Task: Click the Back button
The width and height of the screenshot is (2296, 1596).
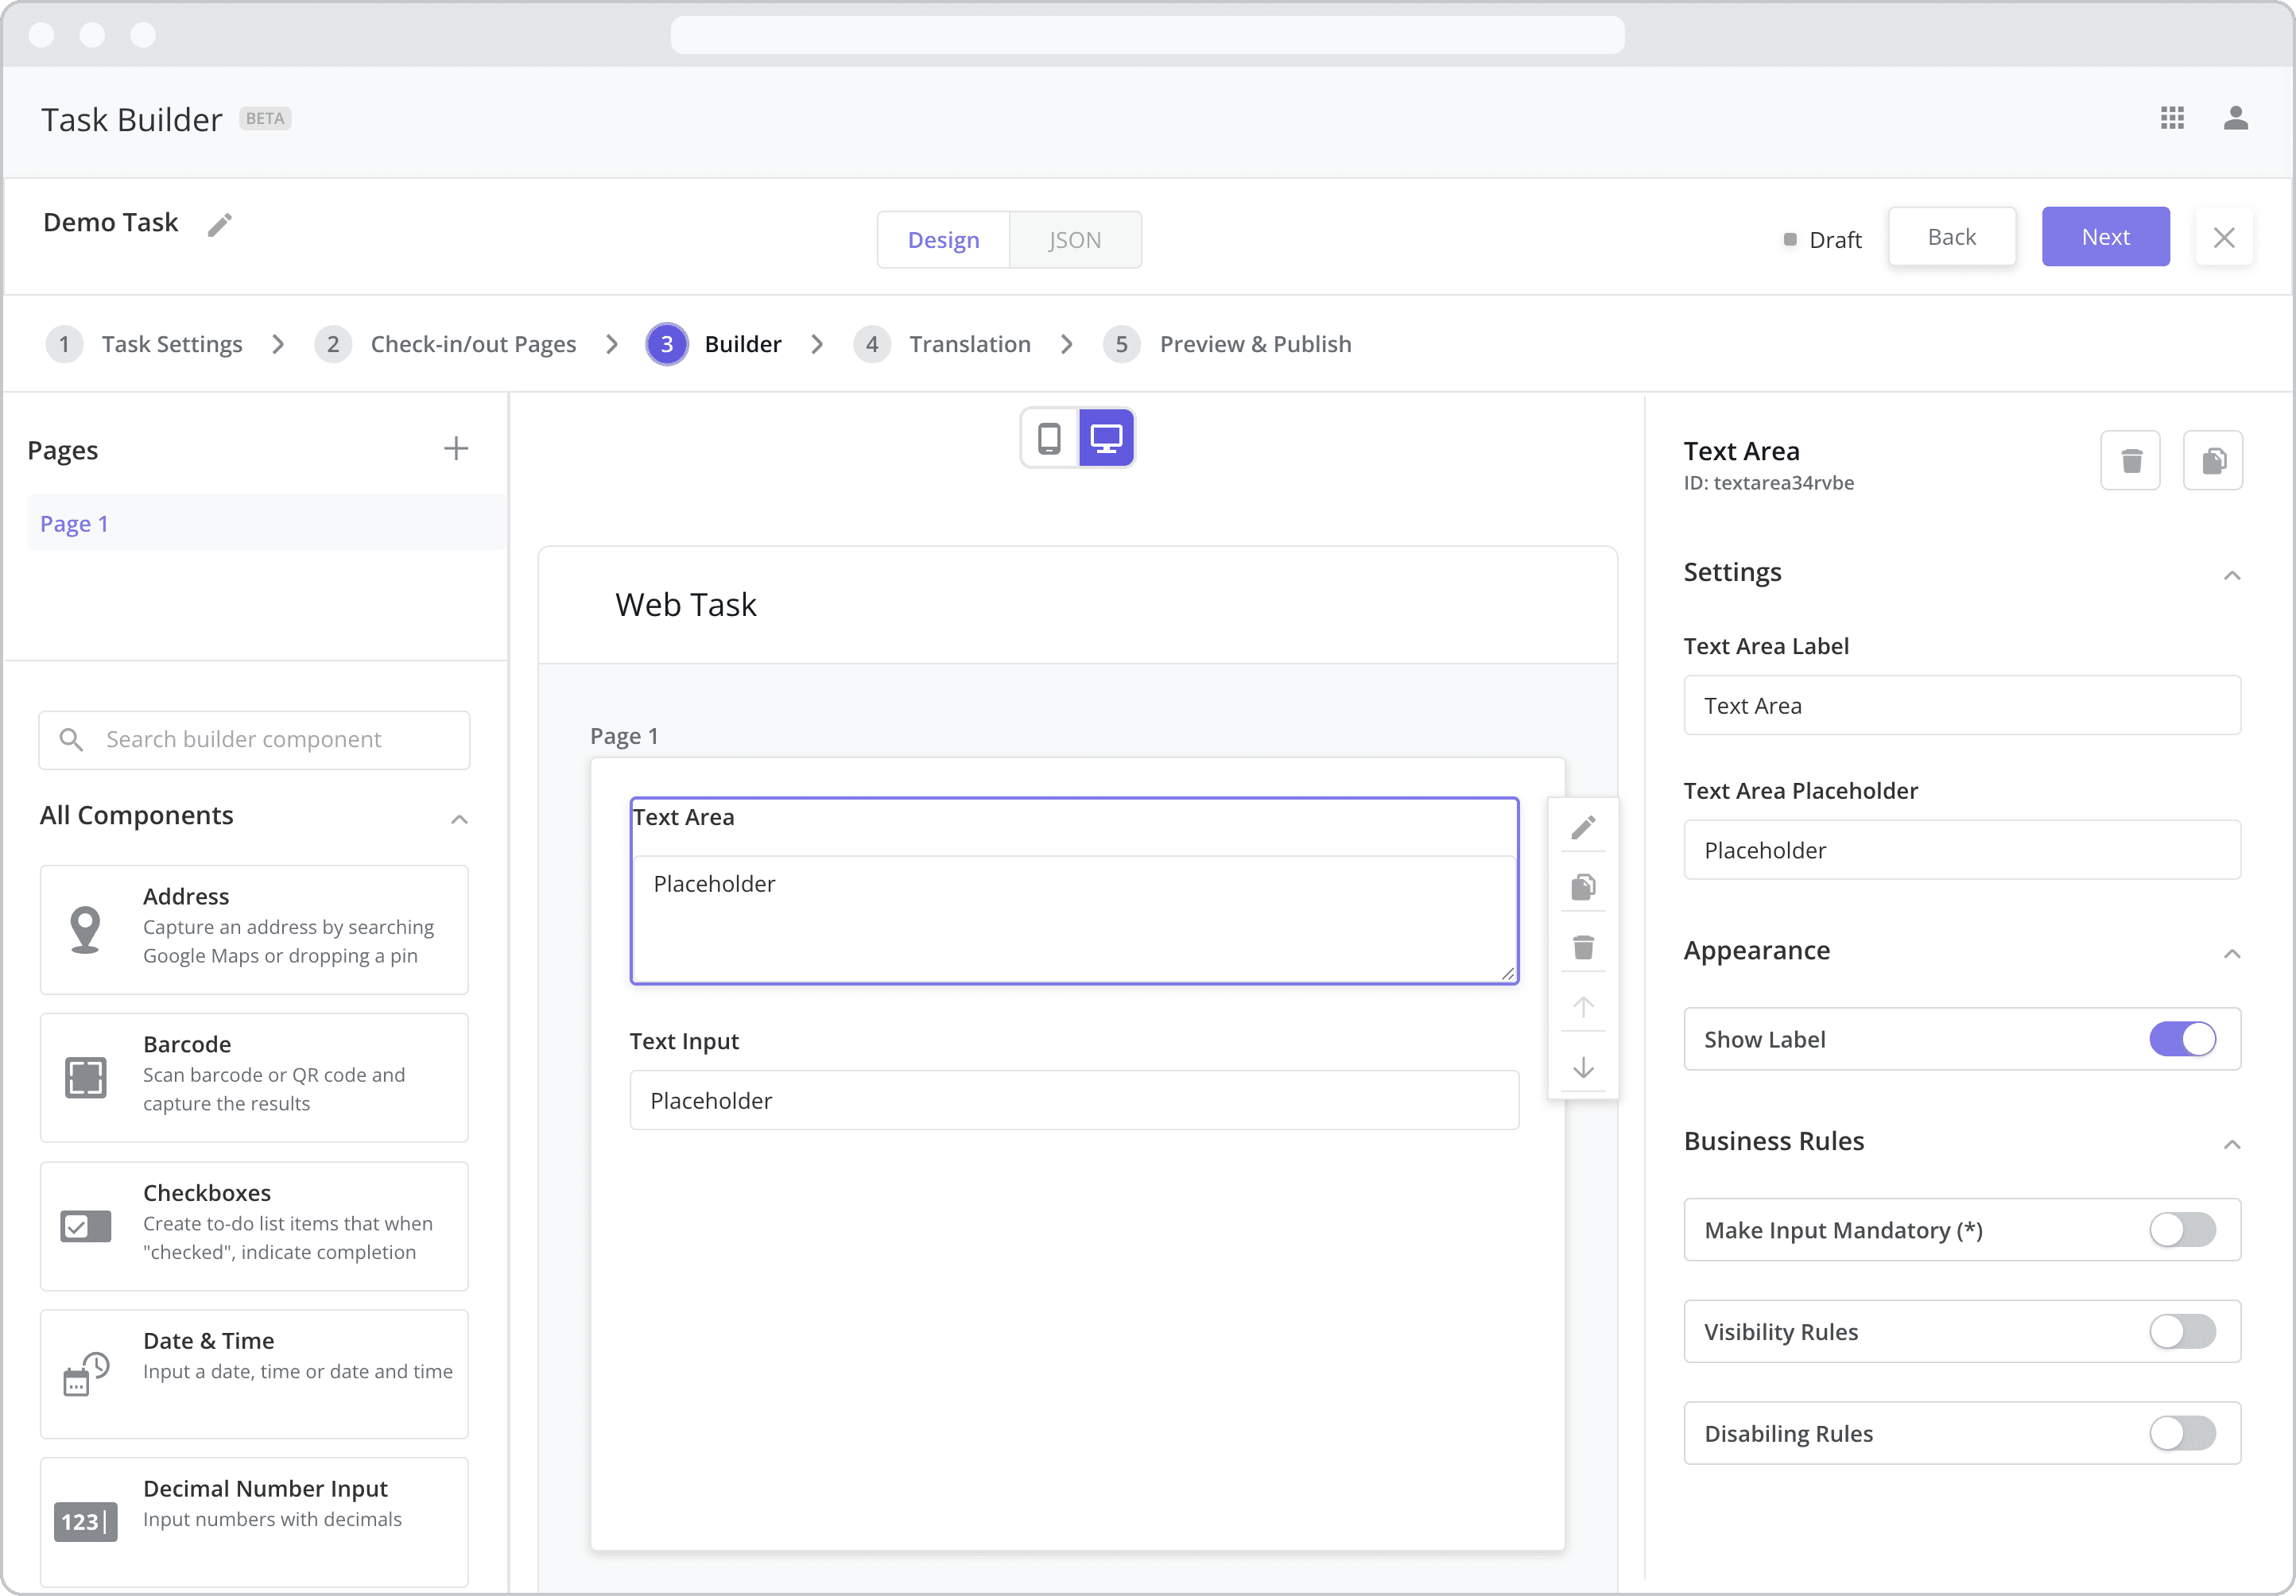Action: click(x=1951, y=237)
